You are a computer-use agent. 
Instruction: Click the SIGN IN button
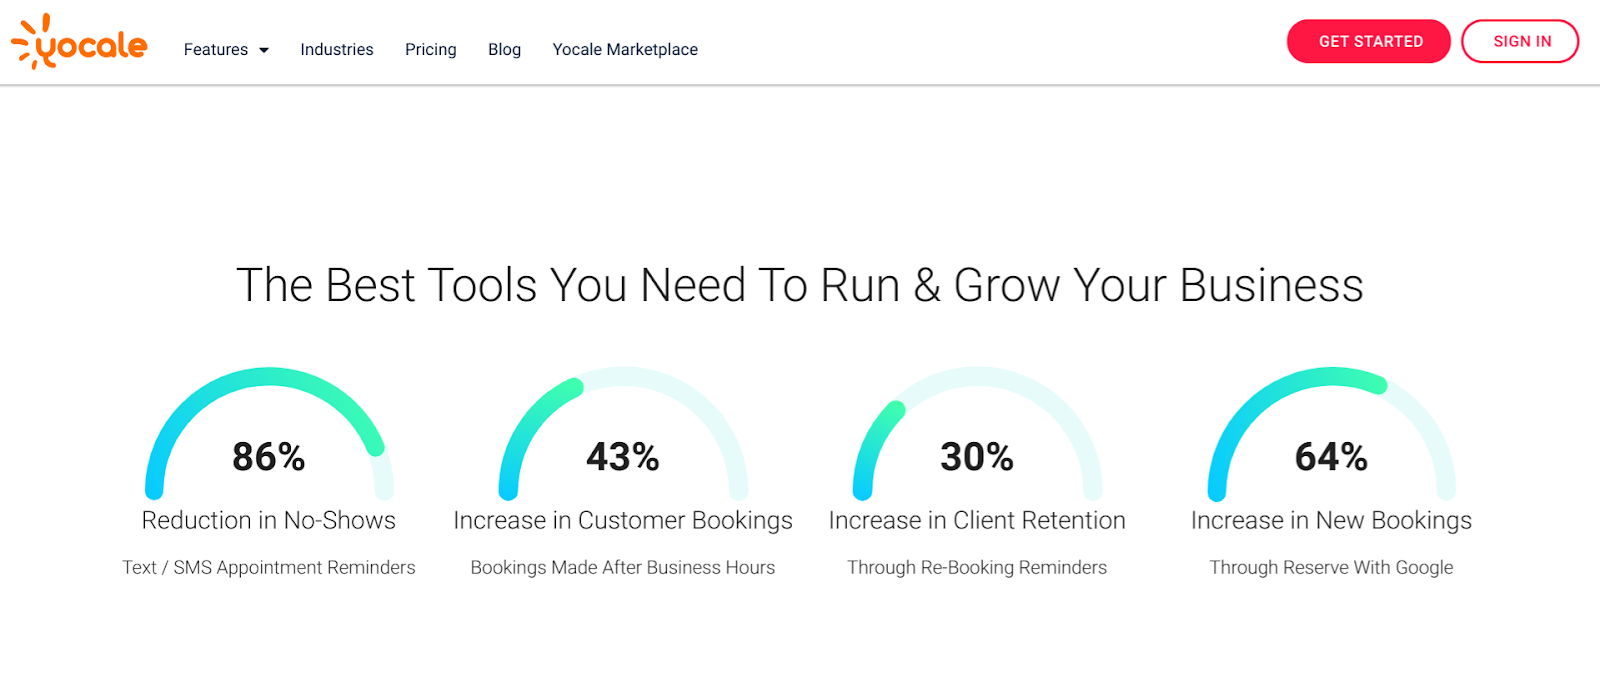click(x=1520, y=41)
